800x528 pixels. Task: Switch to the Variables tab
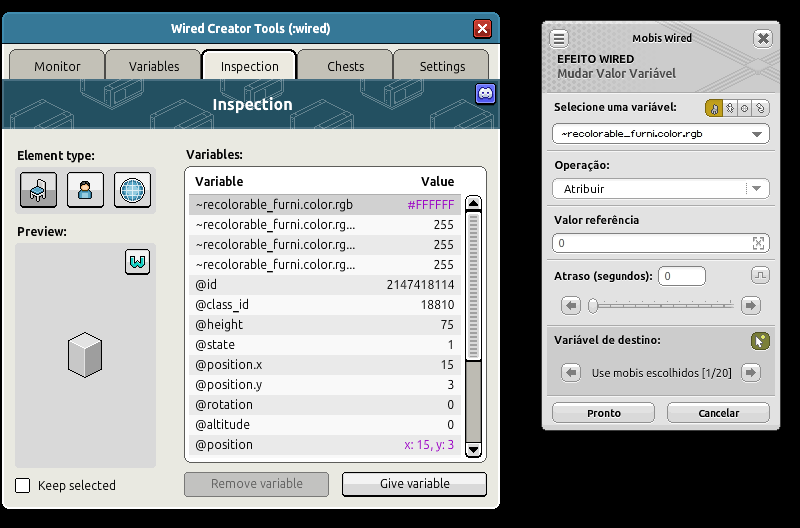pos(154,66)
